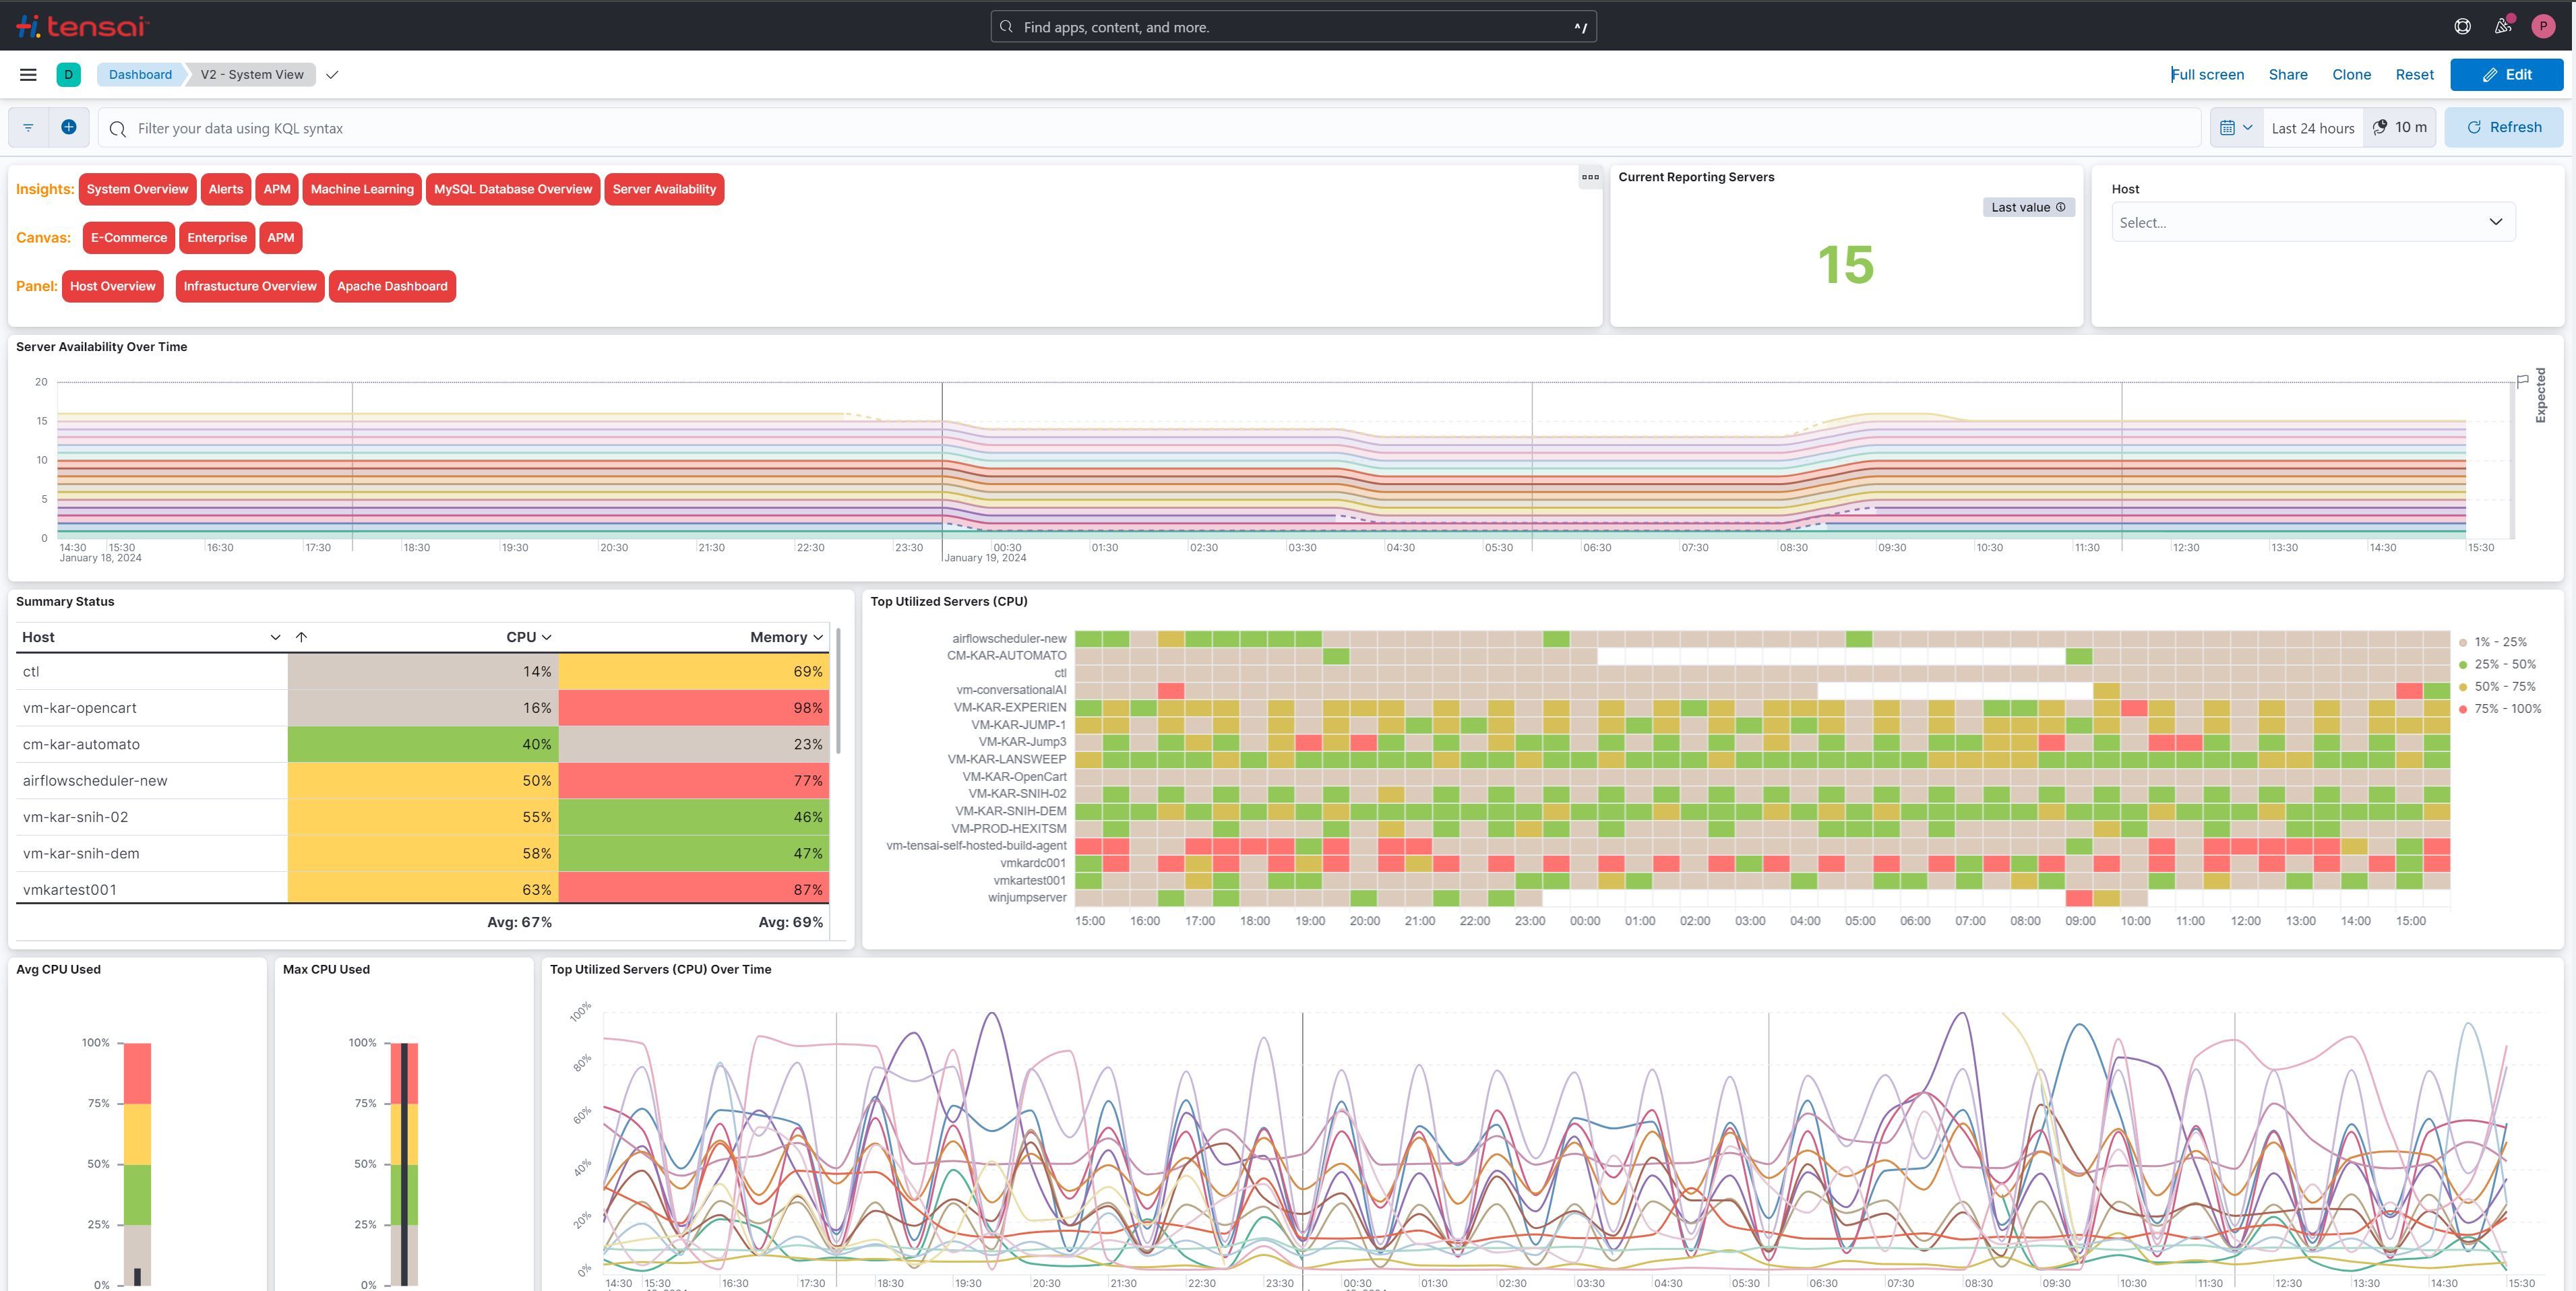
Task: Click the tensai logo
Action: [x=83, y=26]
